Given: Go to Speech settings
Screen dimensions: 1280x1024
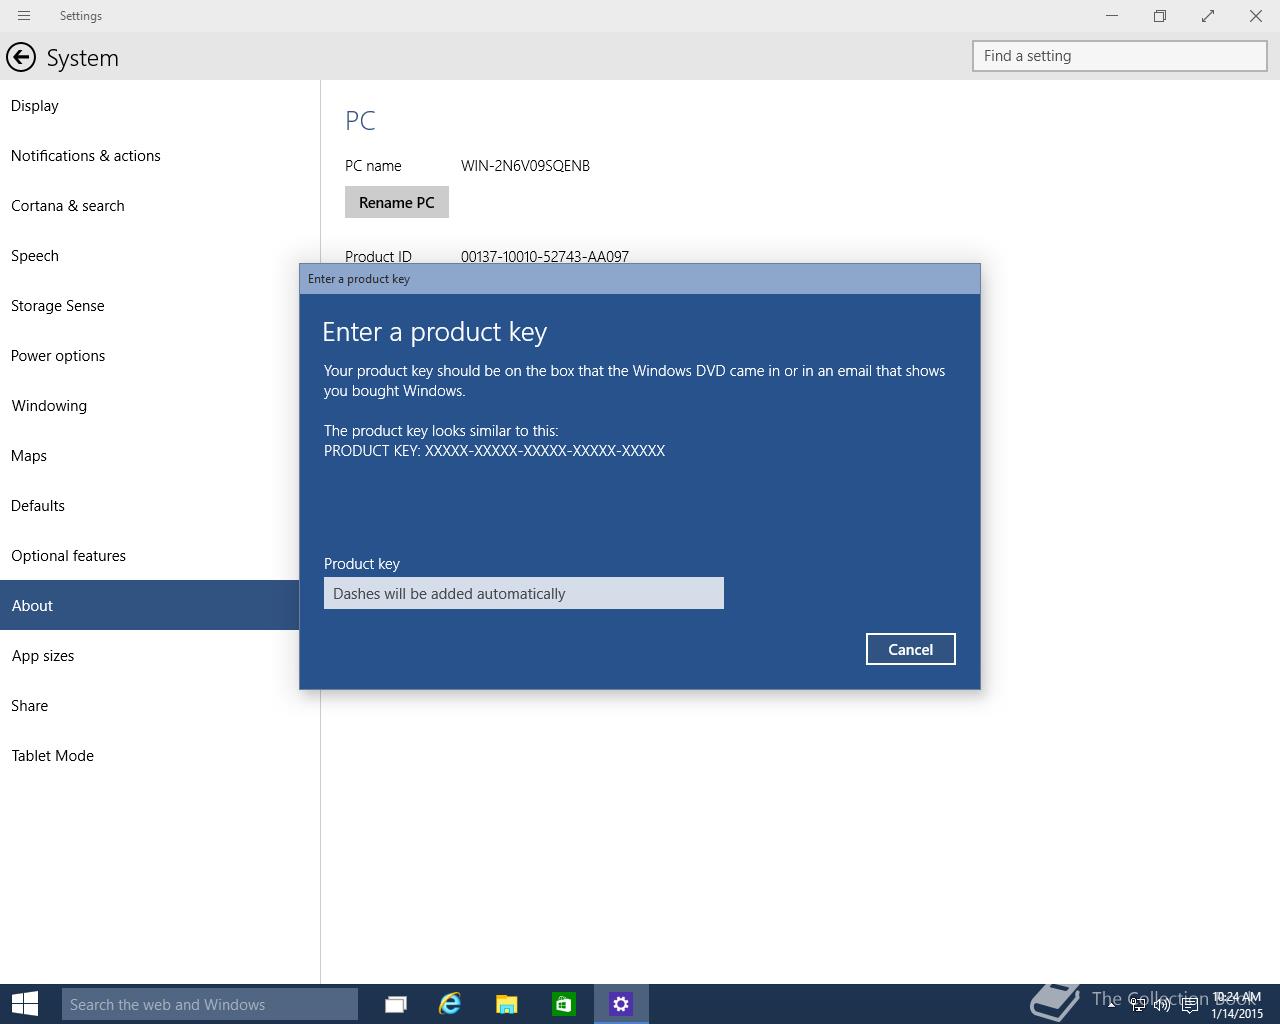Looking at the screenshot, I should (160, 255).
